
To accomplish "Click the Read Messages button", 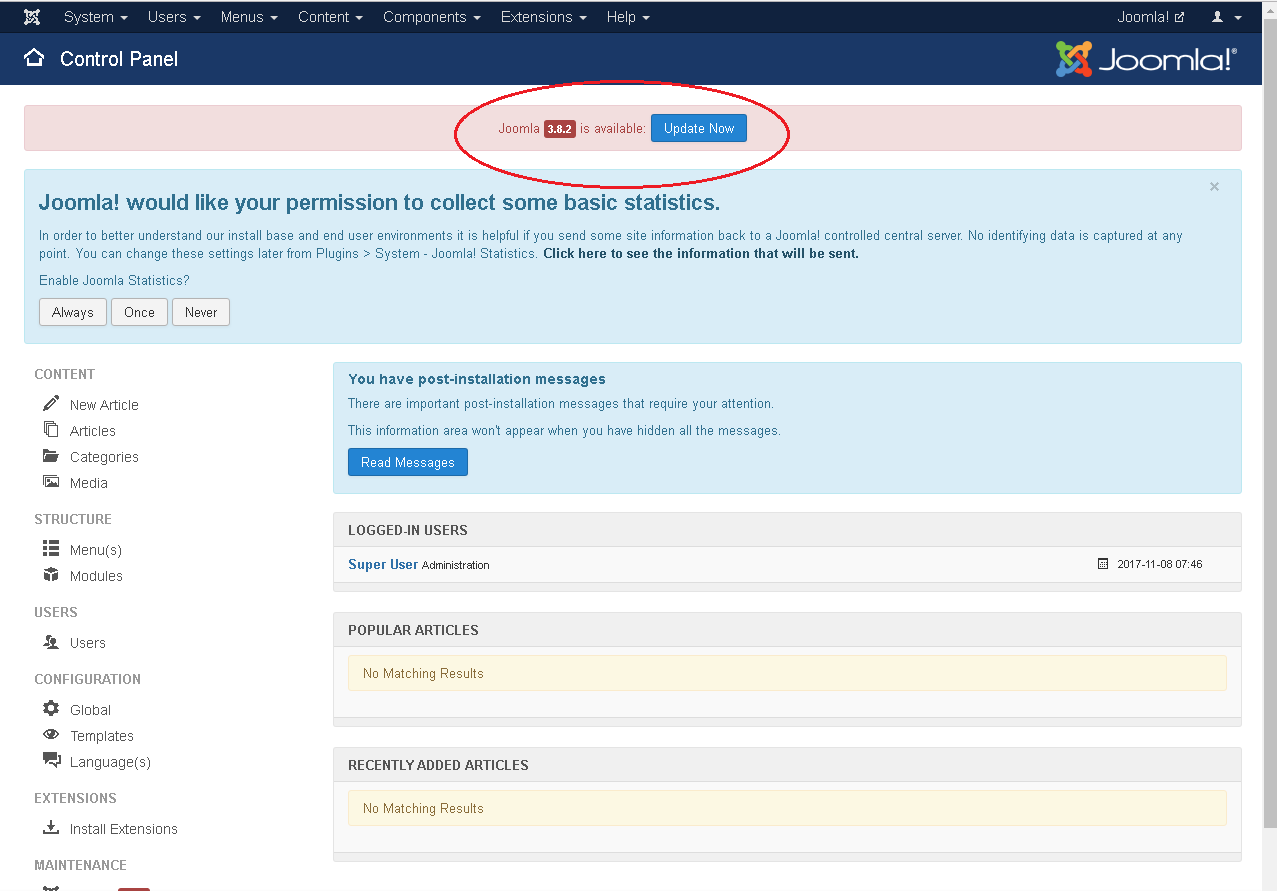I will tap(408, 462).
